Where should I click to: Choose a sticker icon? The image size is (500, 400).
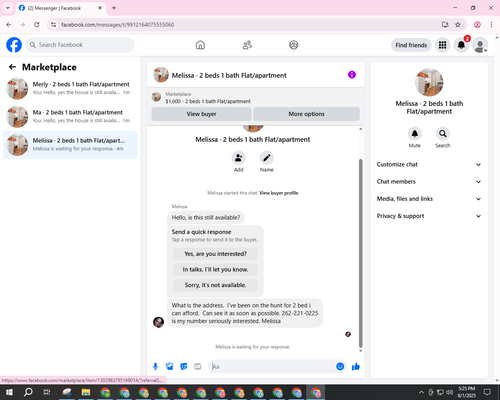point(184,367)
